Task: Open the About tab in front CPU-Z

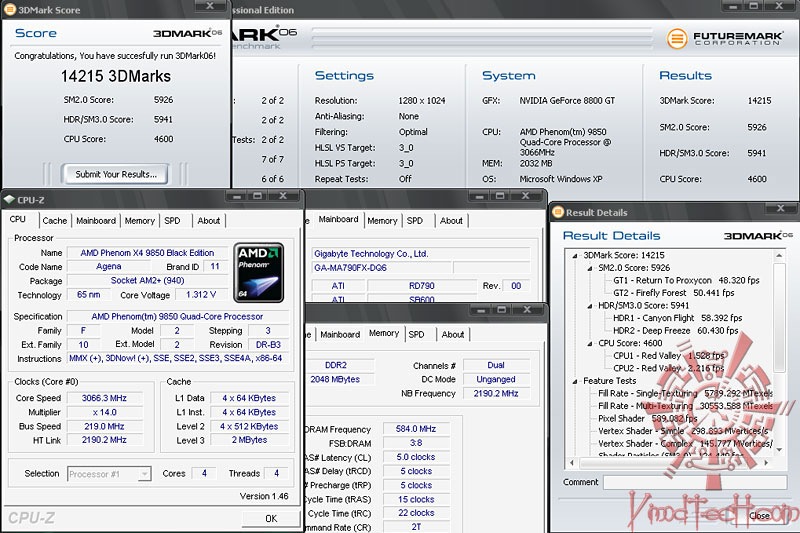Action: (209, 220)
